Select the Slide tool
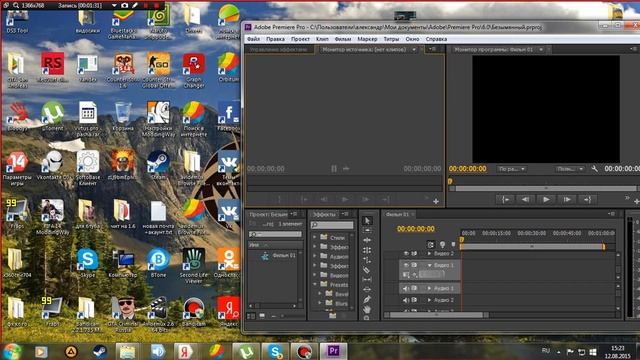 (x=367, y=289)
